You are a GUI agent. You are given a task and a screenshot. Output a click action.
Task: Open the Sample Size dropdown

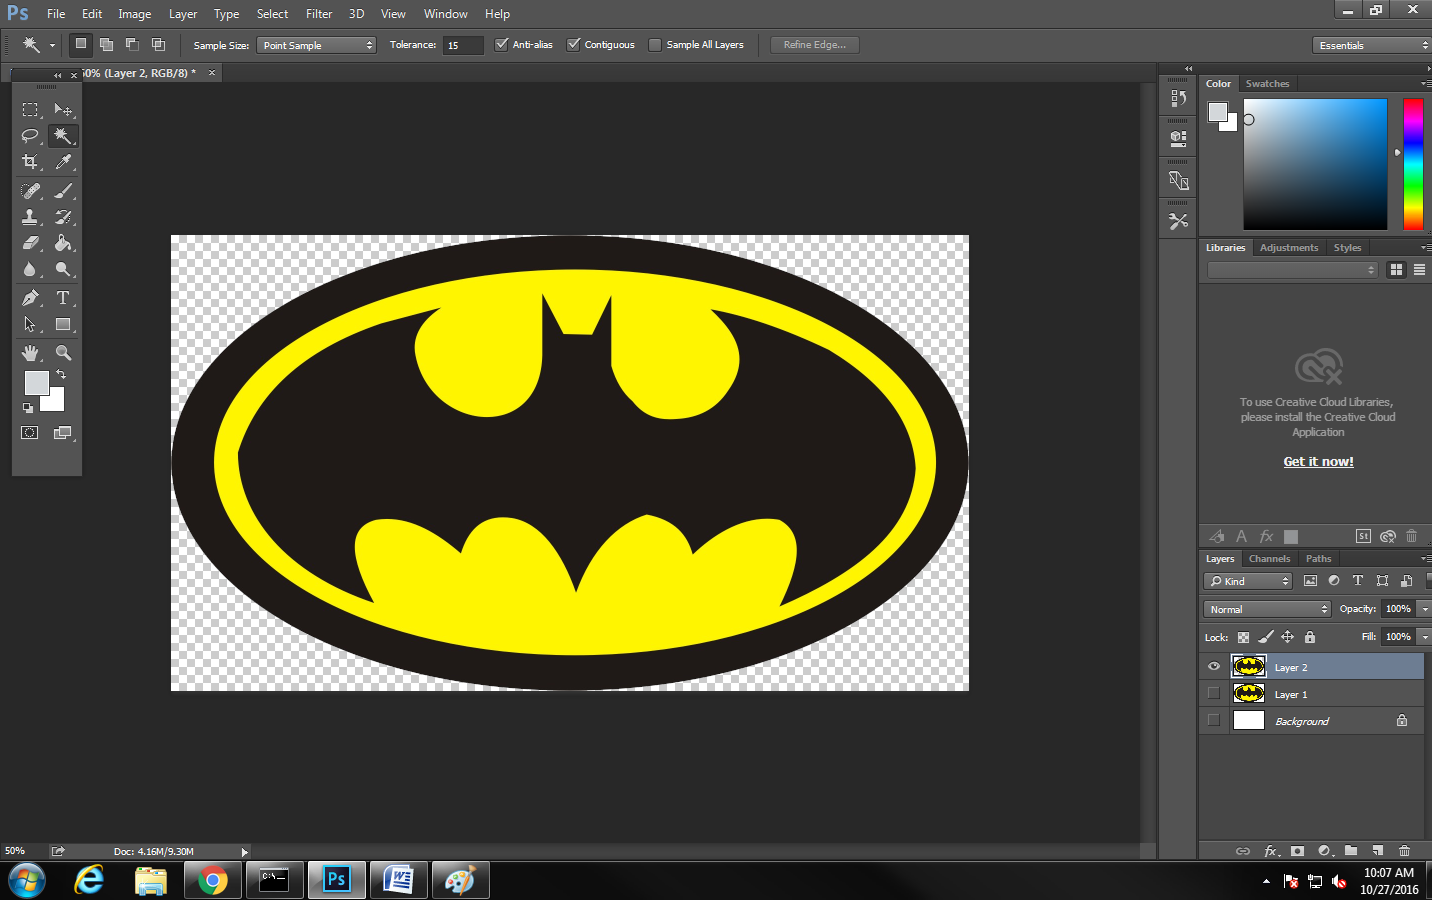[316, 45]
